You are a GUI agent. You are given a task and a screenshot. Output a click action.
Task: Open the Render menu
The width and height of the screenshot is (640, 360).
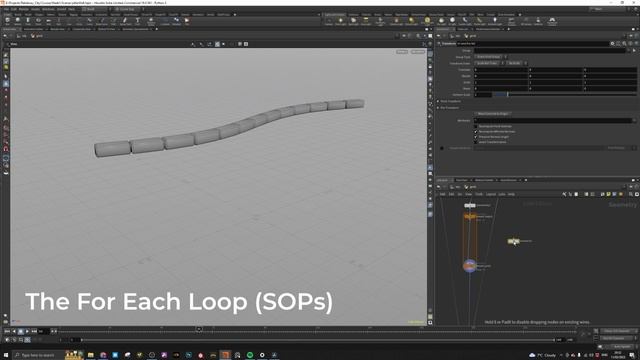coord(24,9)
